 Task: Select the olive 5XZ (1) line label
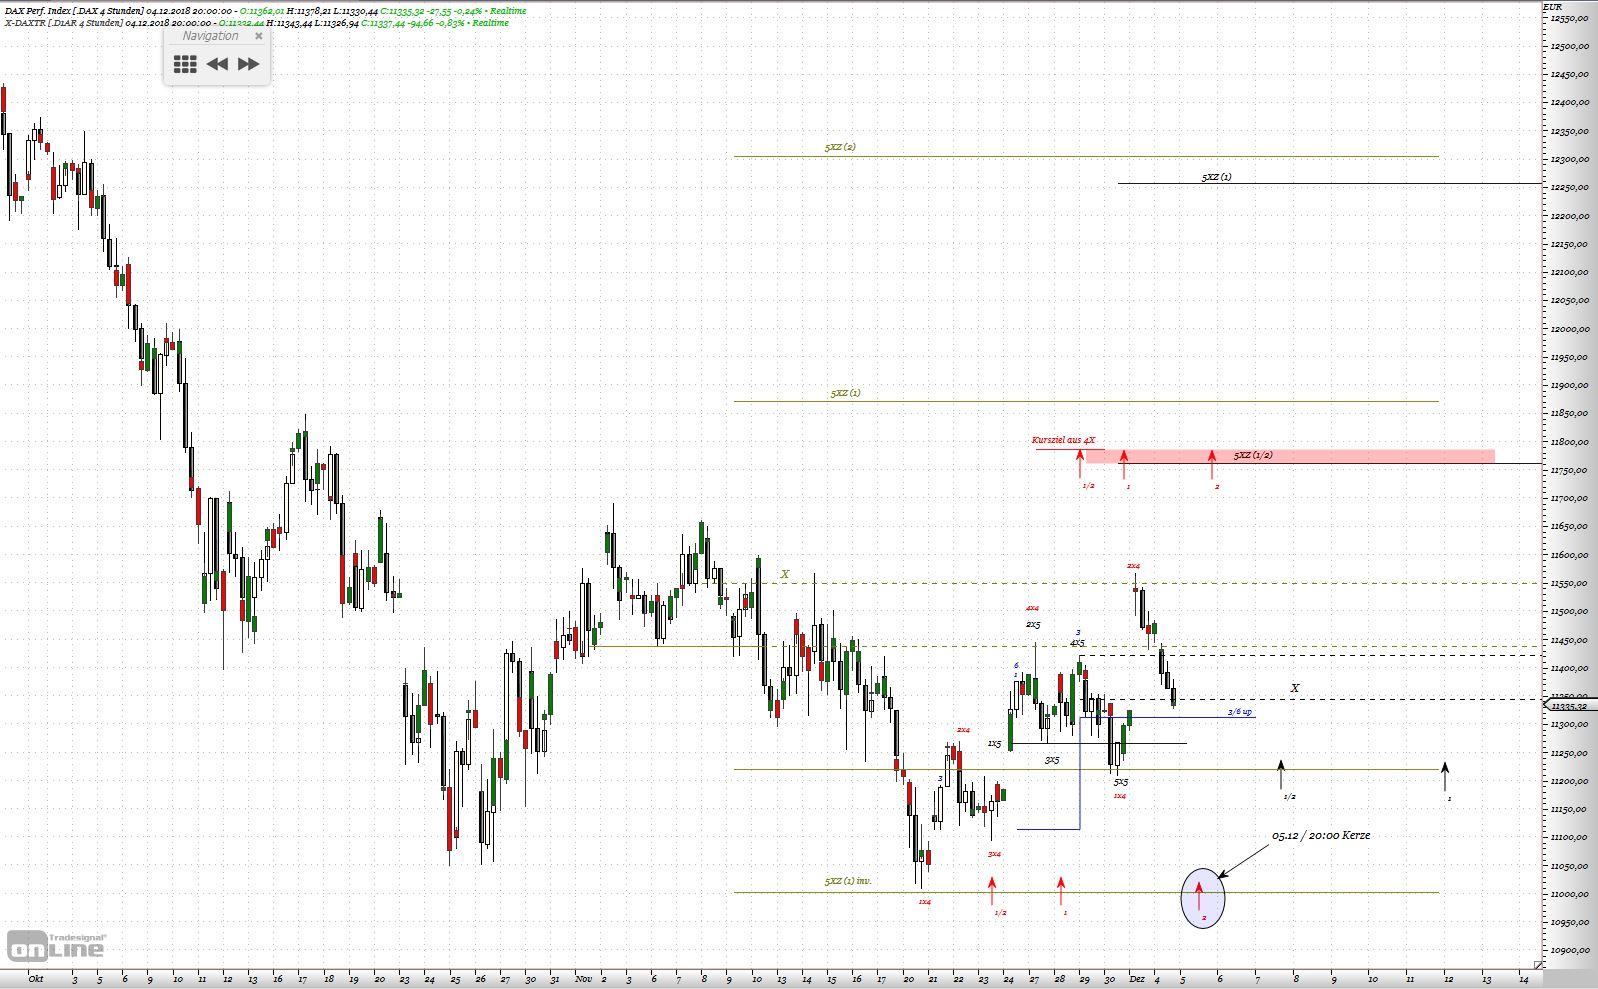[845, 393]
